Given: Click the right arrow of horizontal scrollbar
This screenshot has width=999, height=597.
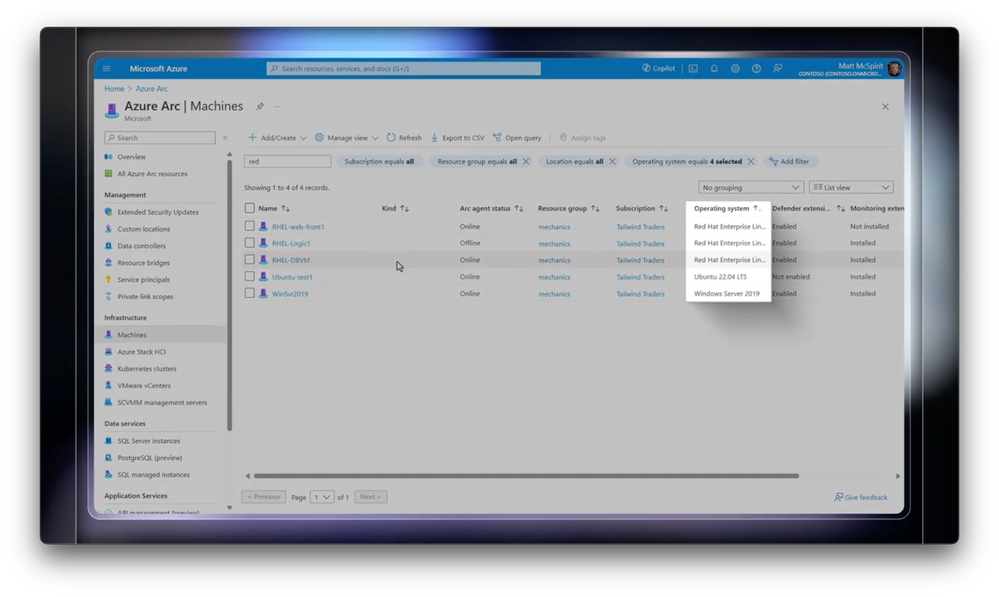Looking at the screenshot, I should pos(898,476).
